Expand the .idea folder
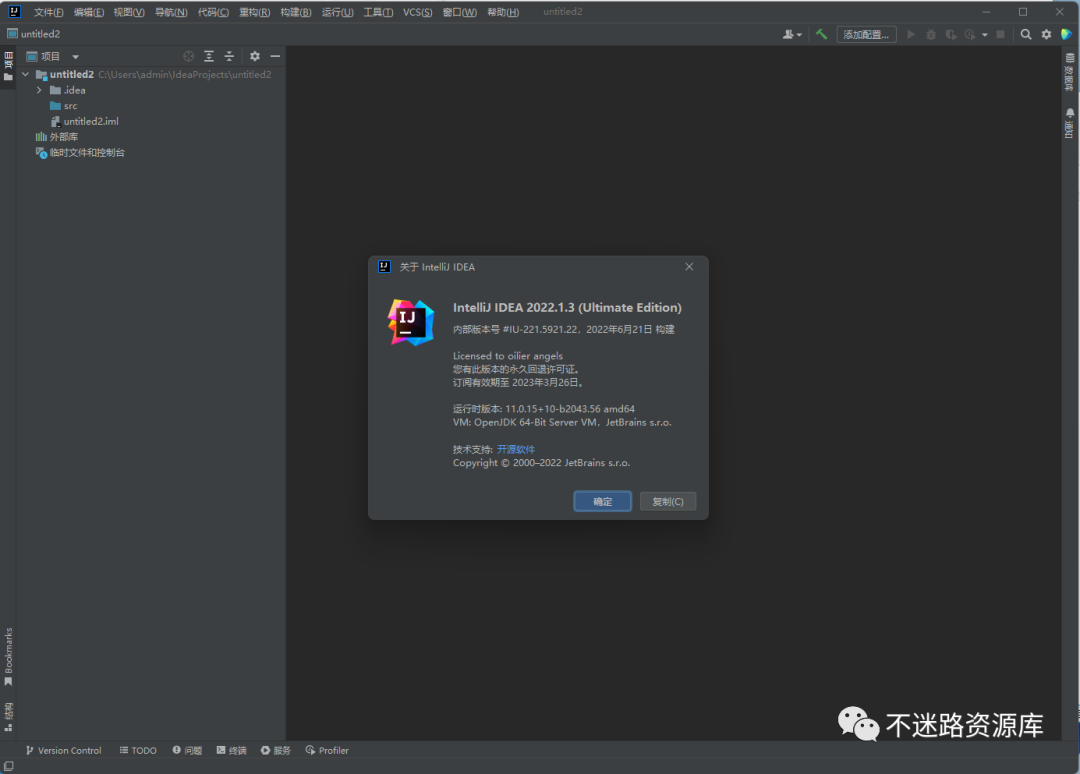The width and height of the screenshot is (1080, 774). pos(39,90)
